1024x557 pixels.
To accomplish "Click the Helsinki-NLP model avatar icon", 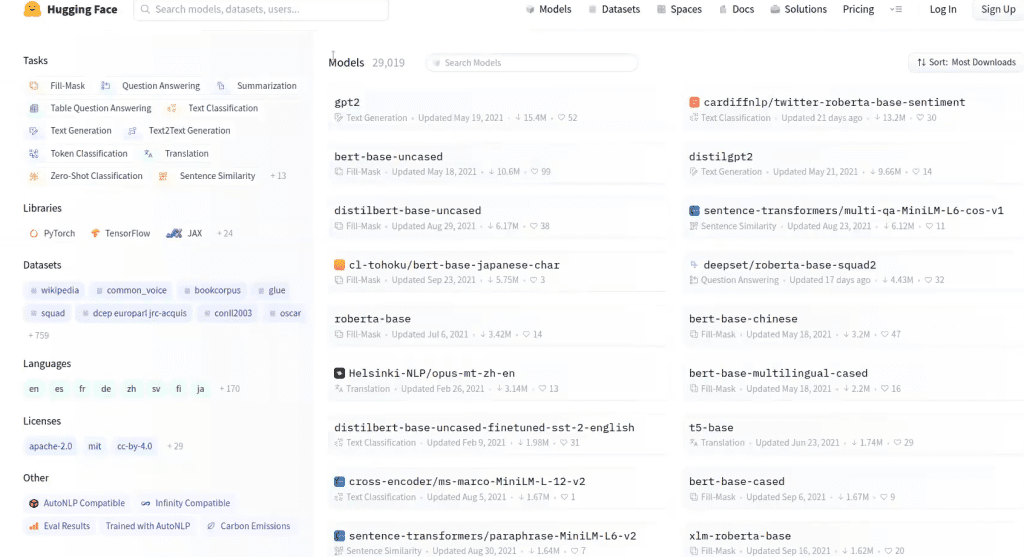I will pos(339,374).
